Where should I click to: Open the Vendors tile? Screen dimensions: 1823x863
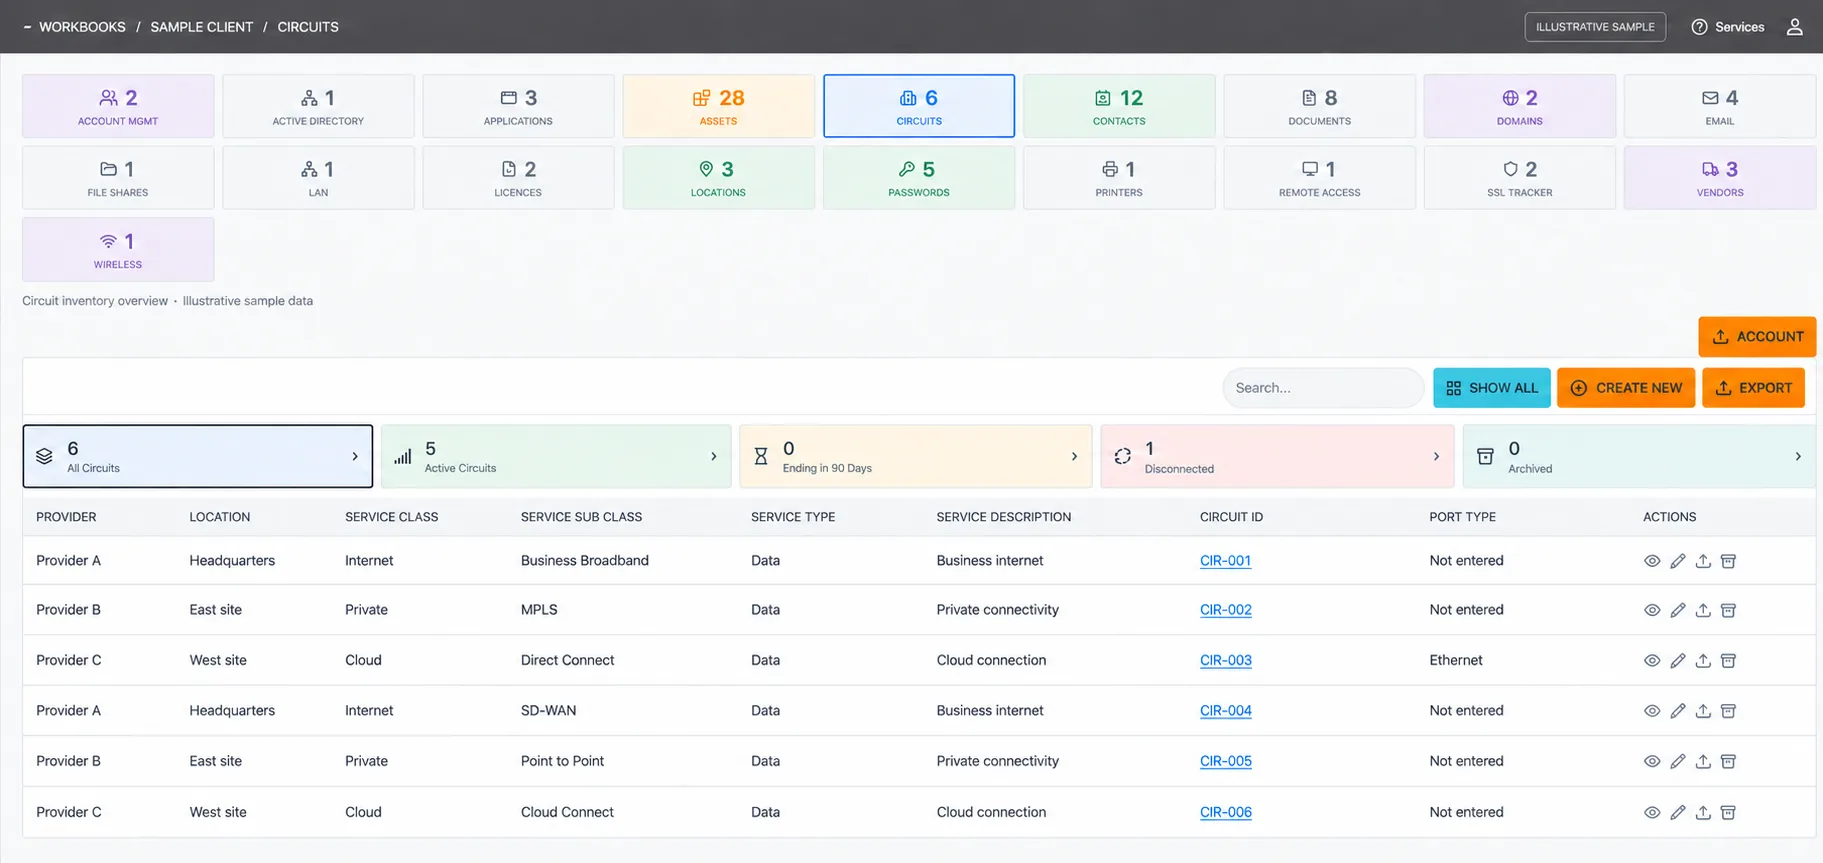coord(1720,178)
